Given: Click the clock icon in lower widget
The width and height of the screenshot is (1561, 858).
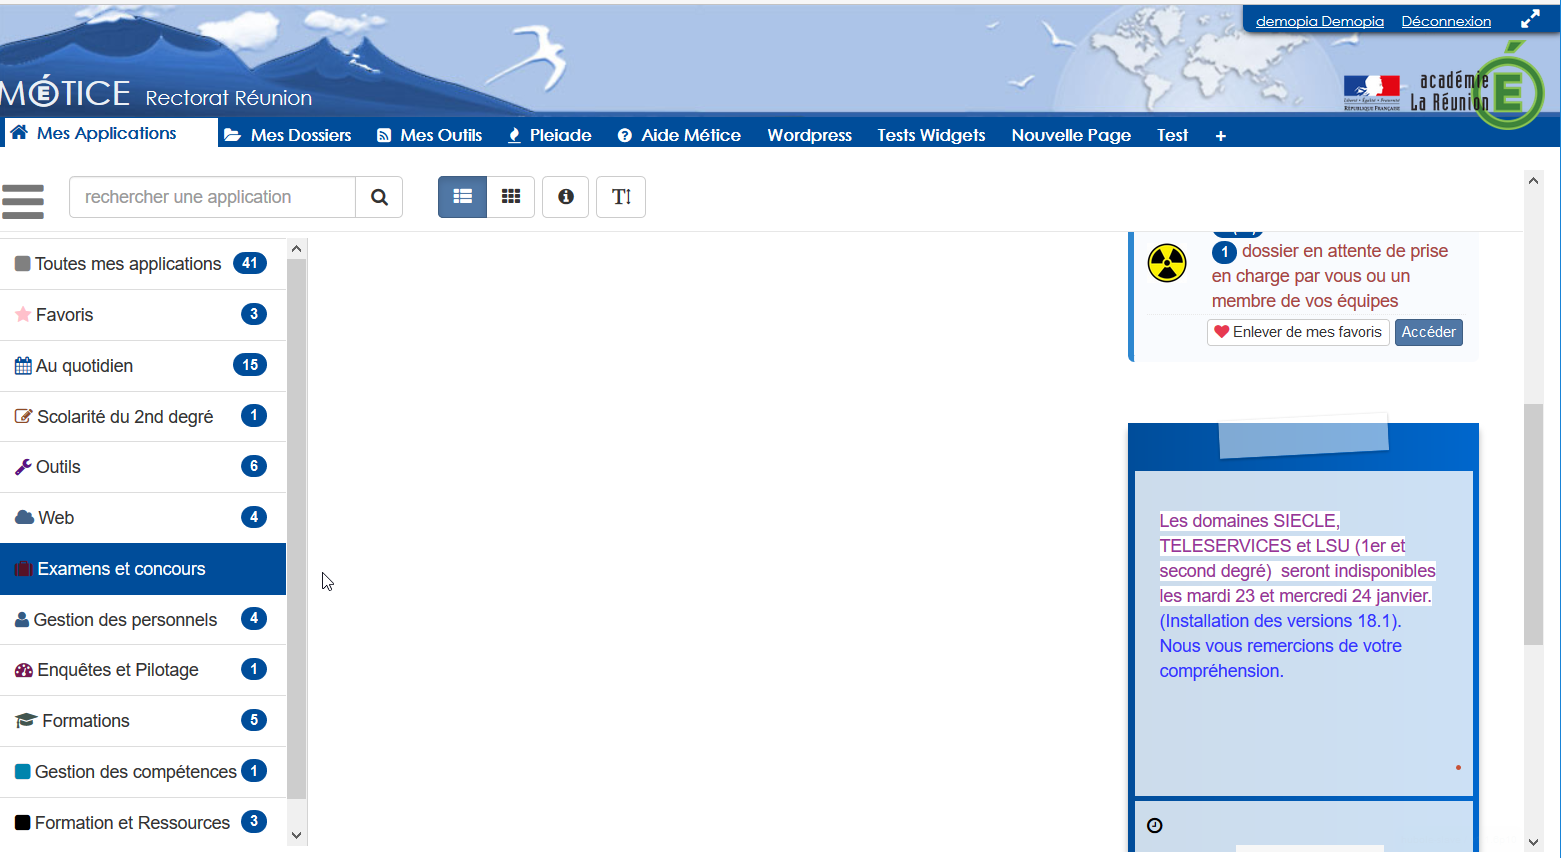Looking at the screenshot, I should coord(1155,825).
